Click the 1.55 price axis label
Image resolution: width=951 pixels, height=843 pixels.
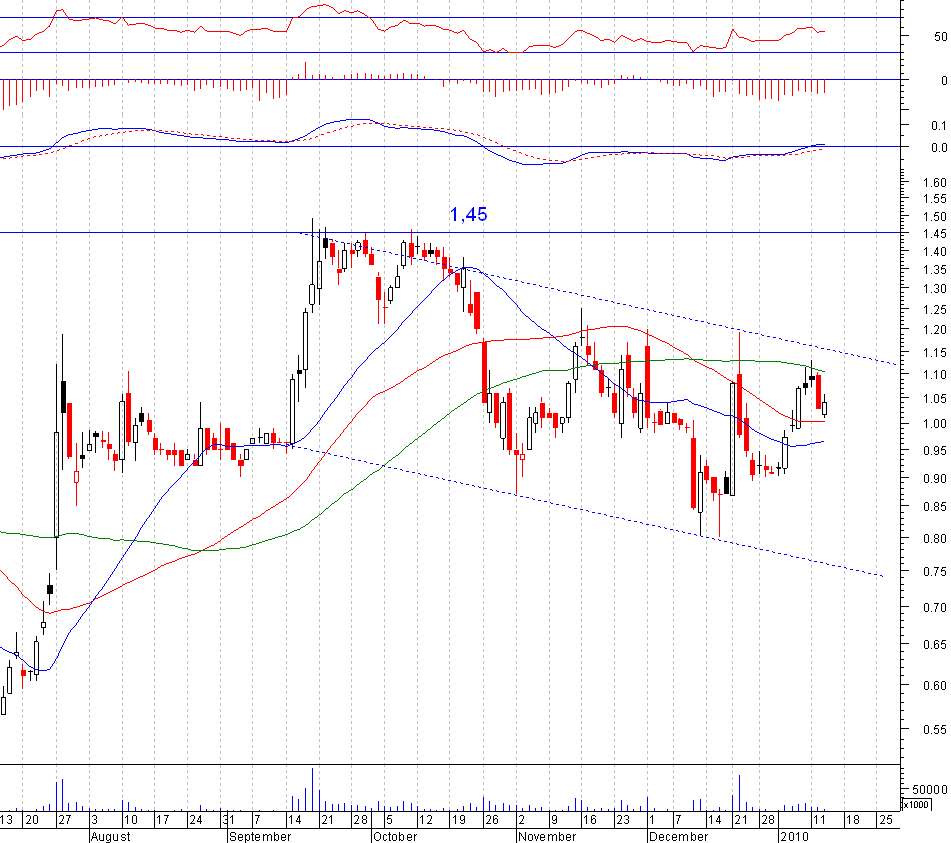click(x=935, y=199)
